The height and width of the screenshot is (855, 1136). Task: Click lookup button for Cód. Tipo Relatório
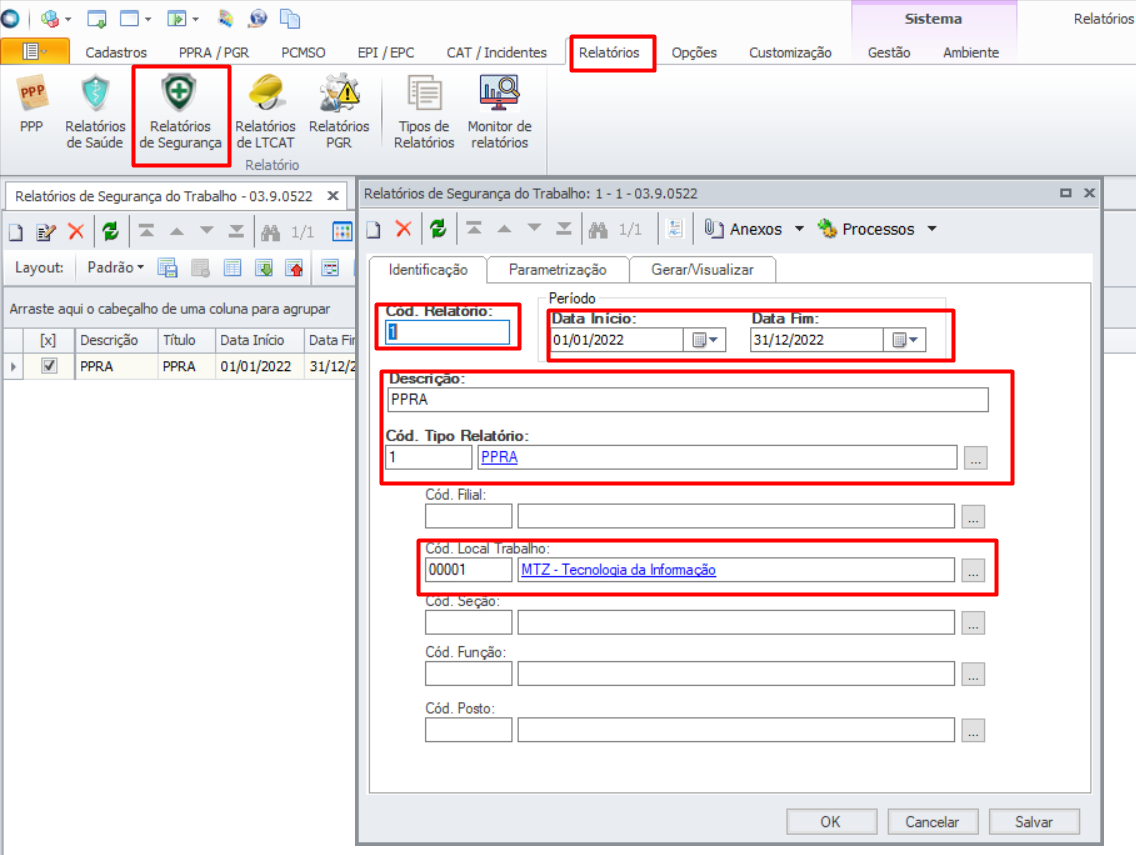[x=975, y=458]
